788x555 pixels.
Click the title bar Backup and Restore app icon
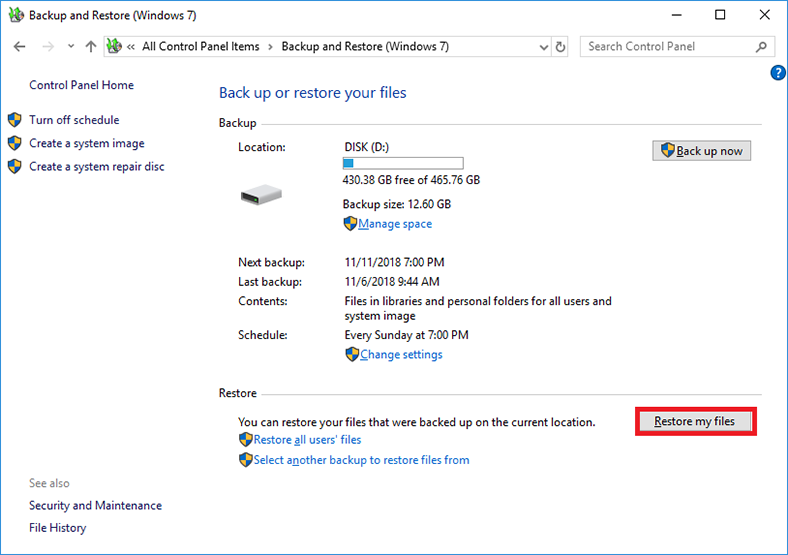tap(16, 15)
